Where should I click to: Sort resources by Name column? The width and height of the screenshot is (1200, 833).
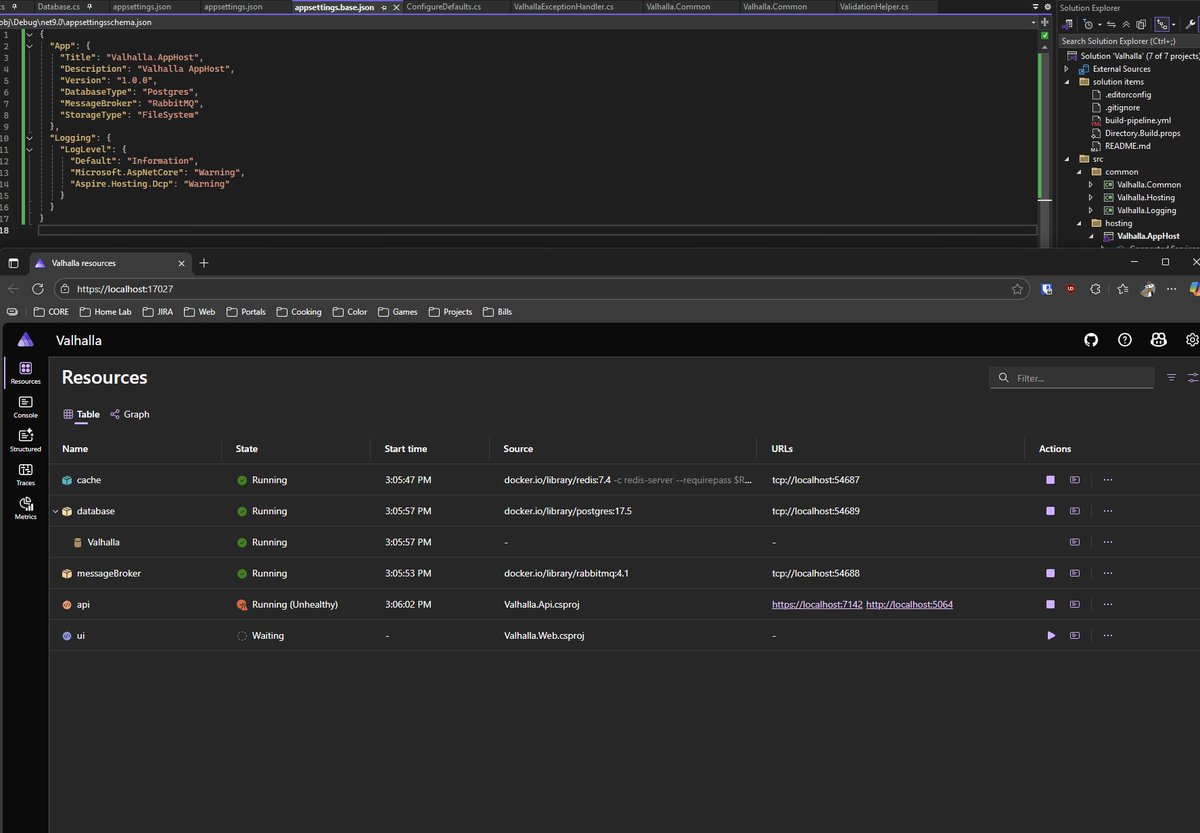tap(75, 449)
